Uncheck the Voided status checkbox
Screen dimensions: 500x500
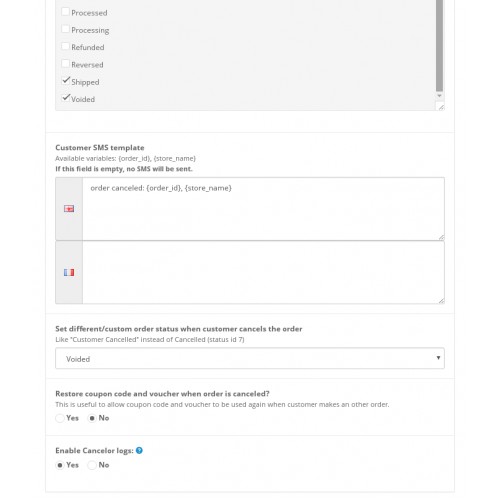66,98
